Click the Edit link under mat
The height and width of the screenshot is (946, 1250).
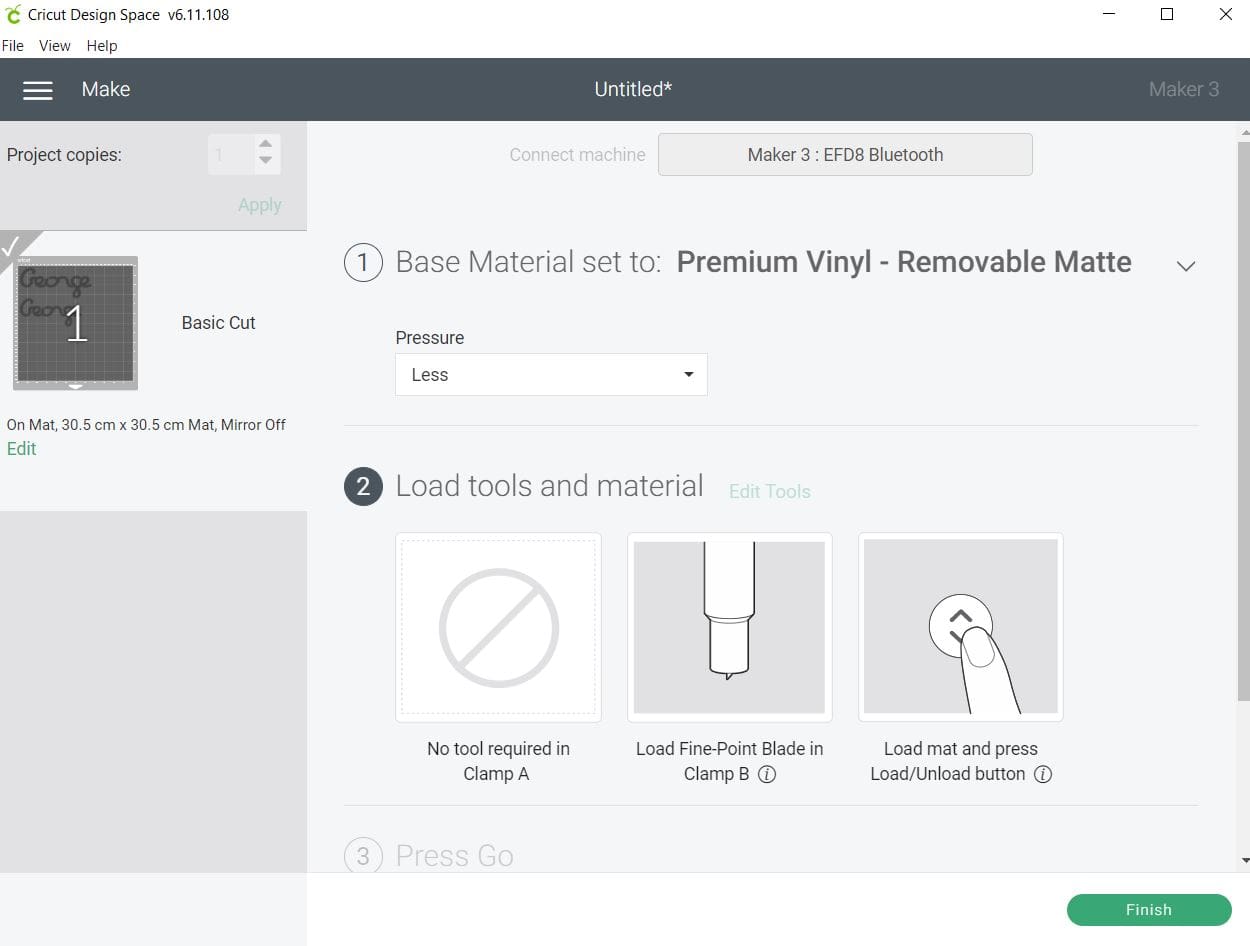tap(21, 449)
